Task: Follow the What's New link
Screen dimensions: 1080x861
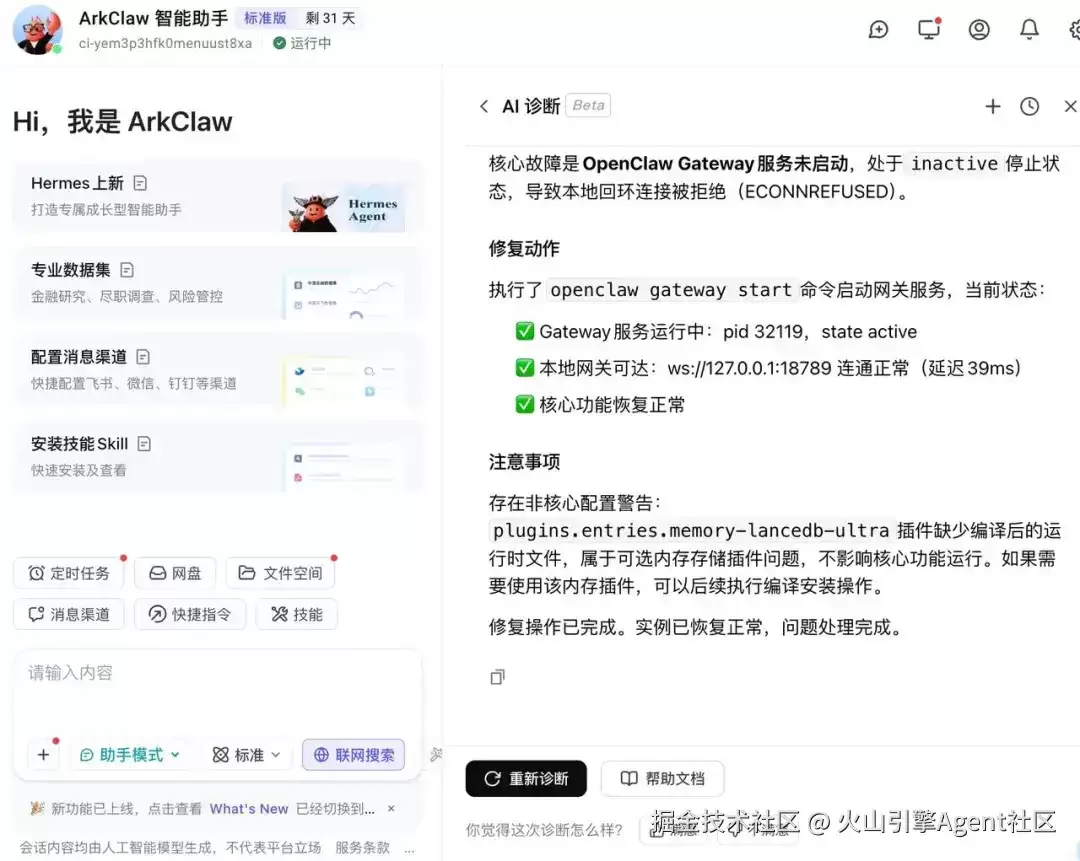Action: pyautogui.click(x=249, y=809)
